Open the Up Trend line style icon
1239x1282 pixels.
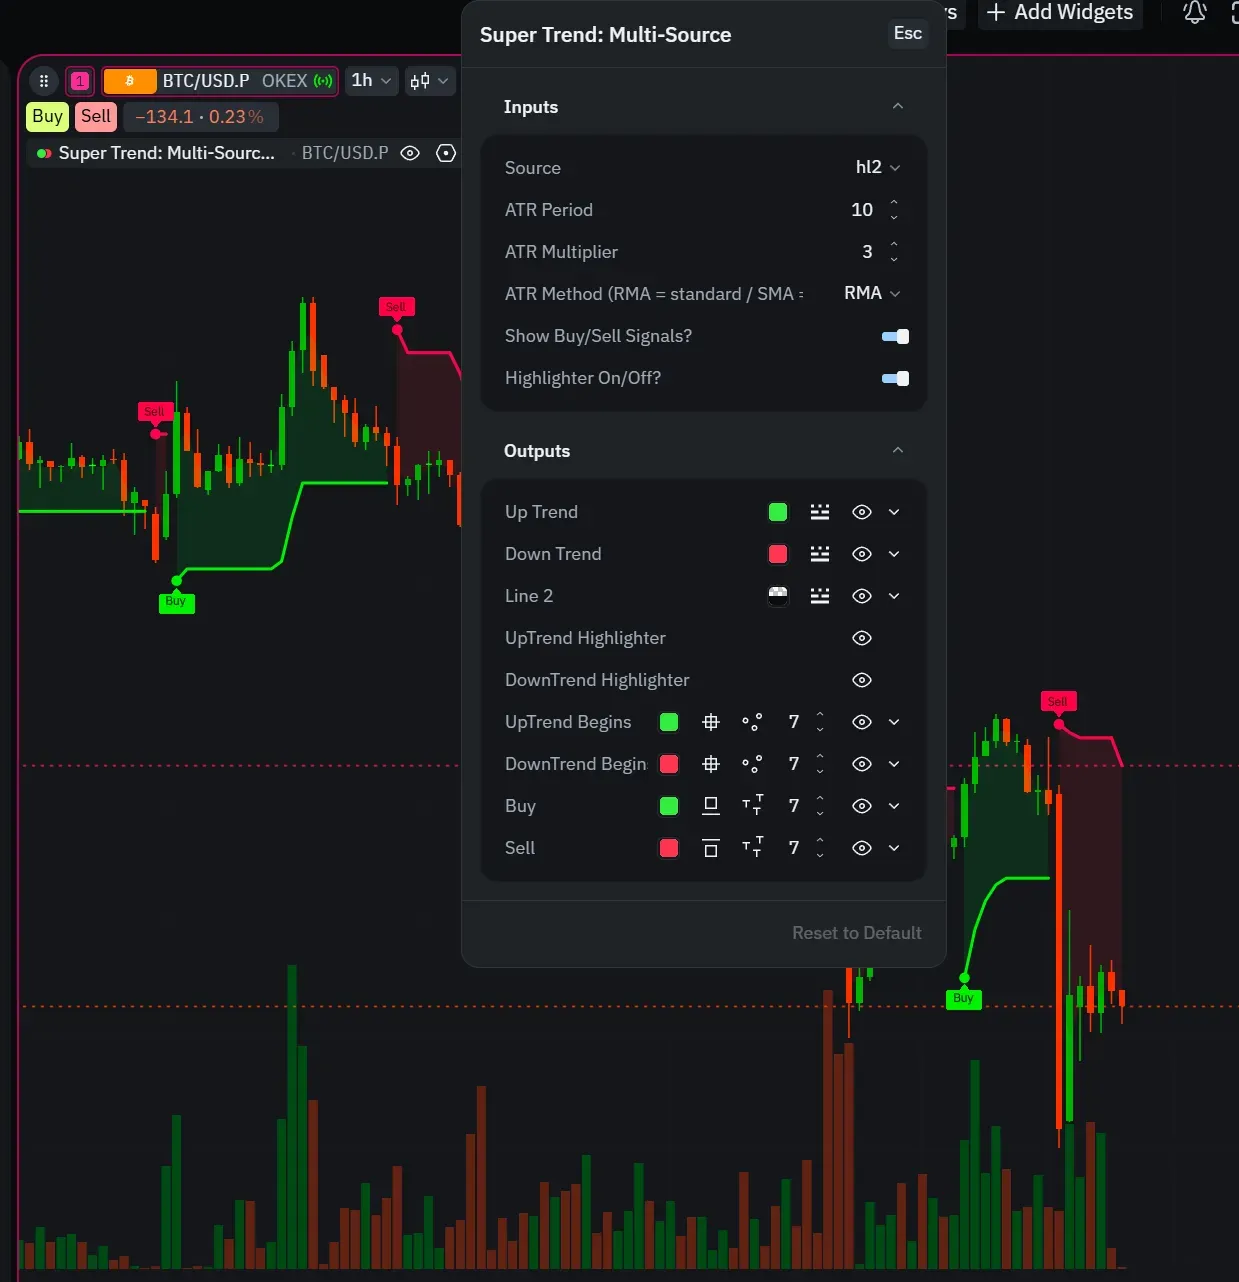(x=820, y=512)
